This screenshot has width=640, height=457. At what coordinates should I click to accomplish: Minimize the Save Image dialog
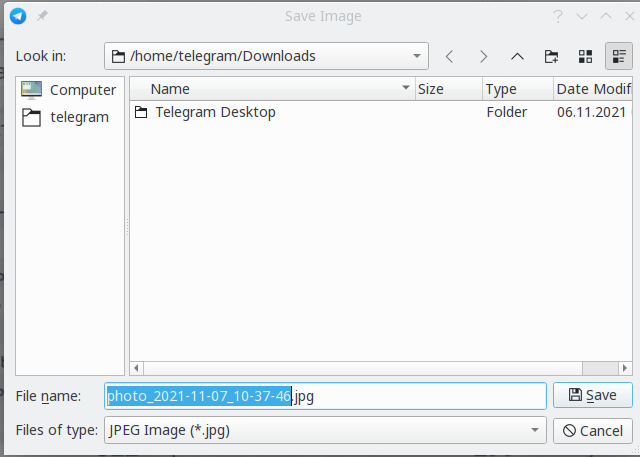pyautogui.click(x=582, y=16)
